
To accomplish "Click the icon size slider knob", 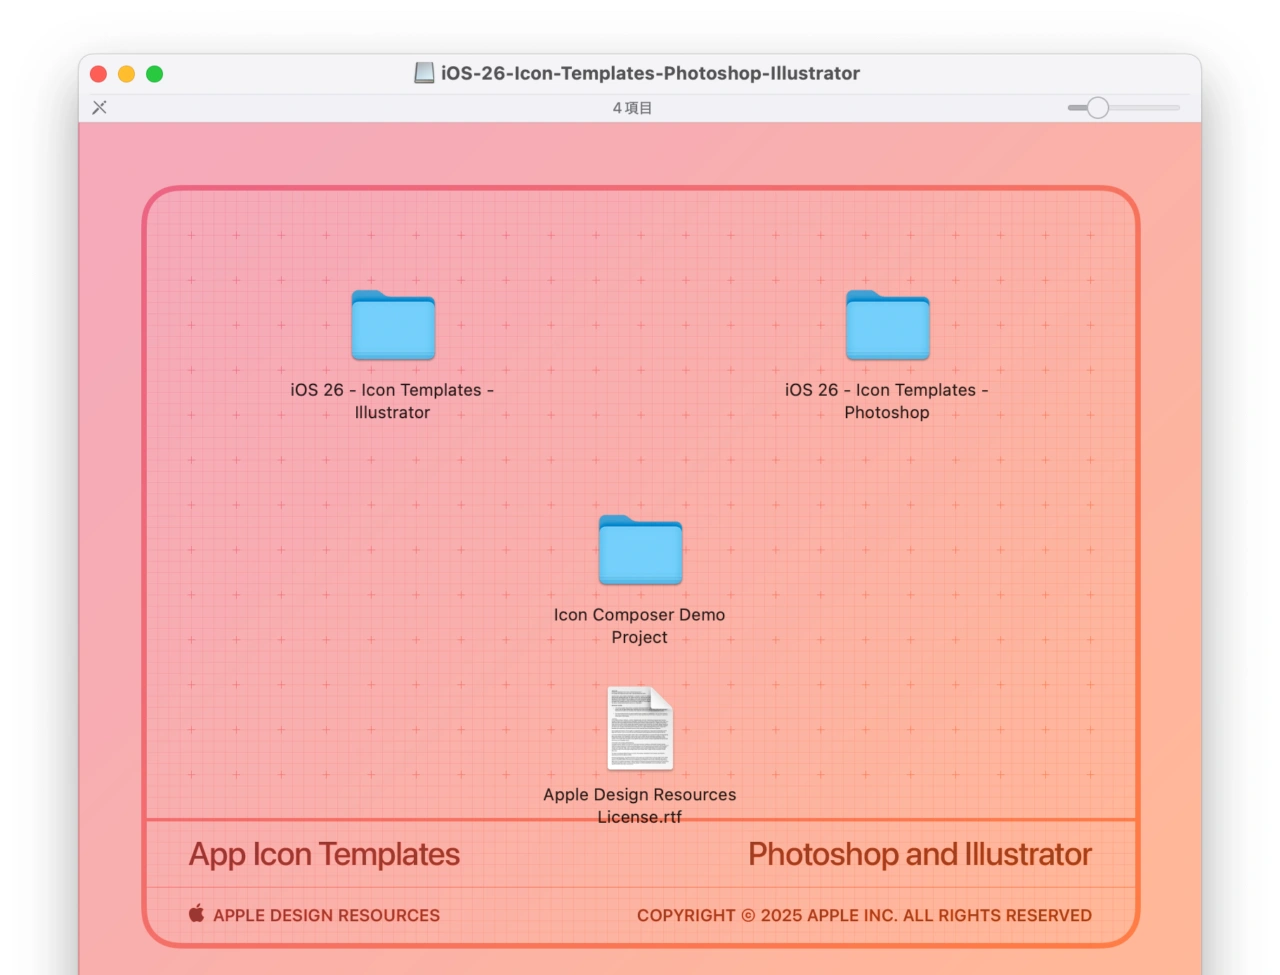I will (1097, 108).
